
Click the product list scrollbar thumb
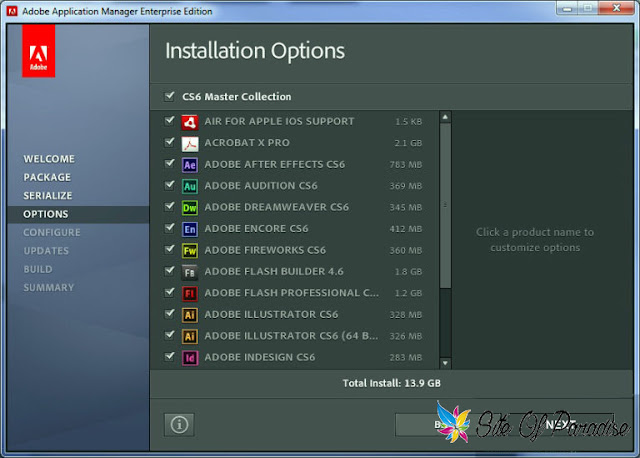click(x=445, y=205)
